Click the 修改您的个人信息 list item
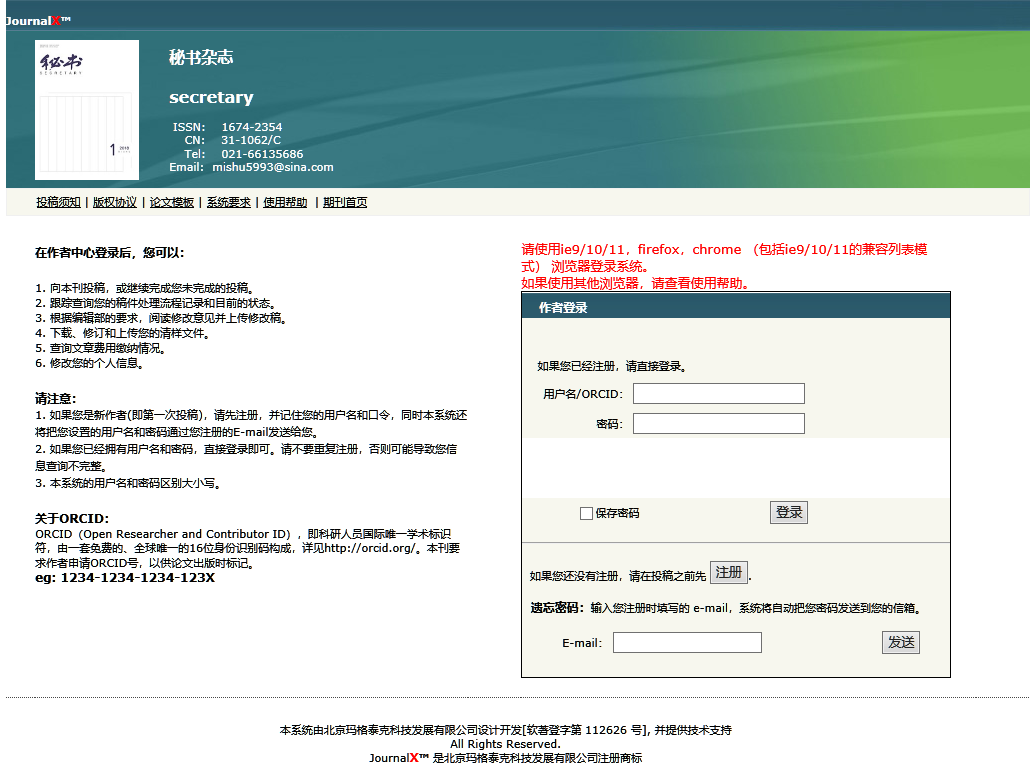Image resolution: width=1036 pixels, height=783 pixels. coord(90,363)
